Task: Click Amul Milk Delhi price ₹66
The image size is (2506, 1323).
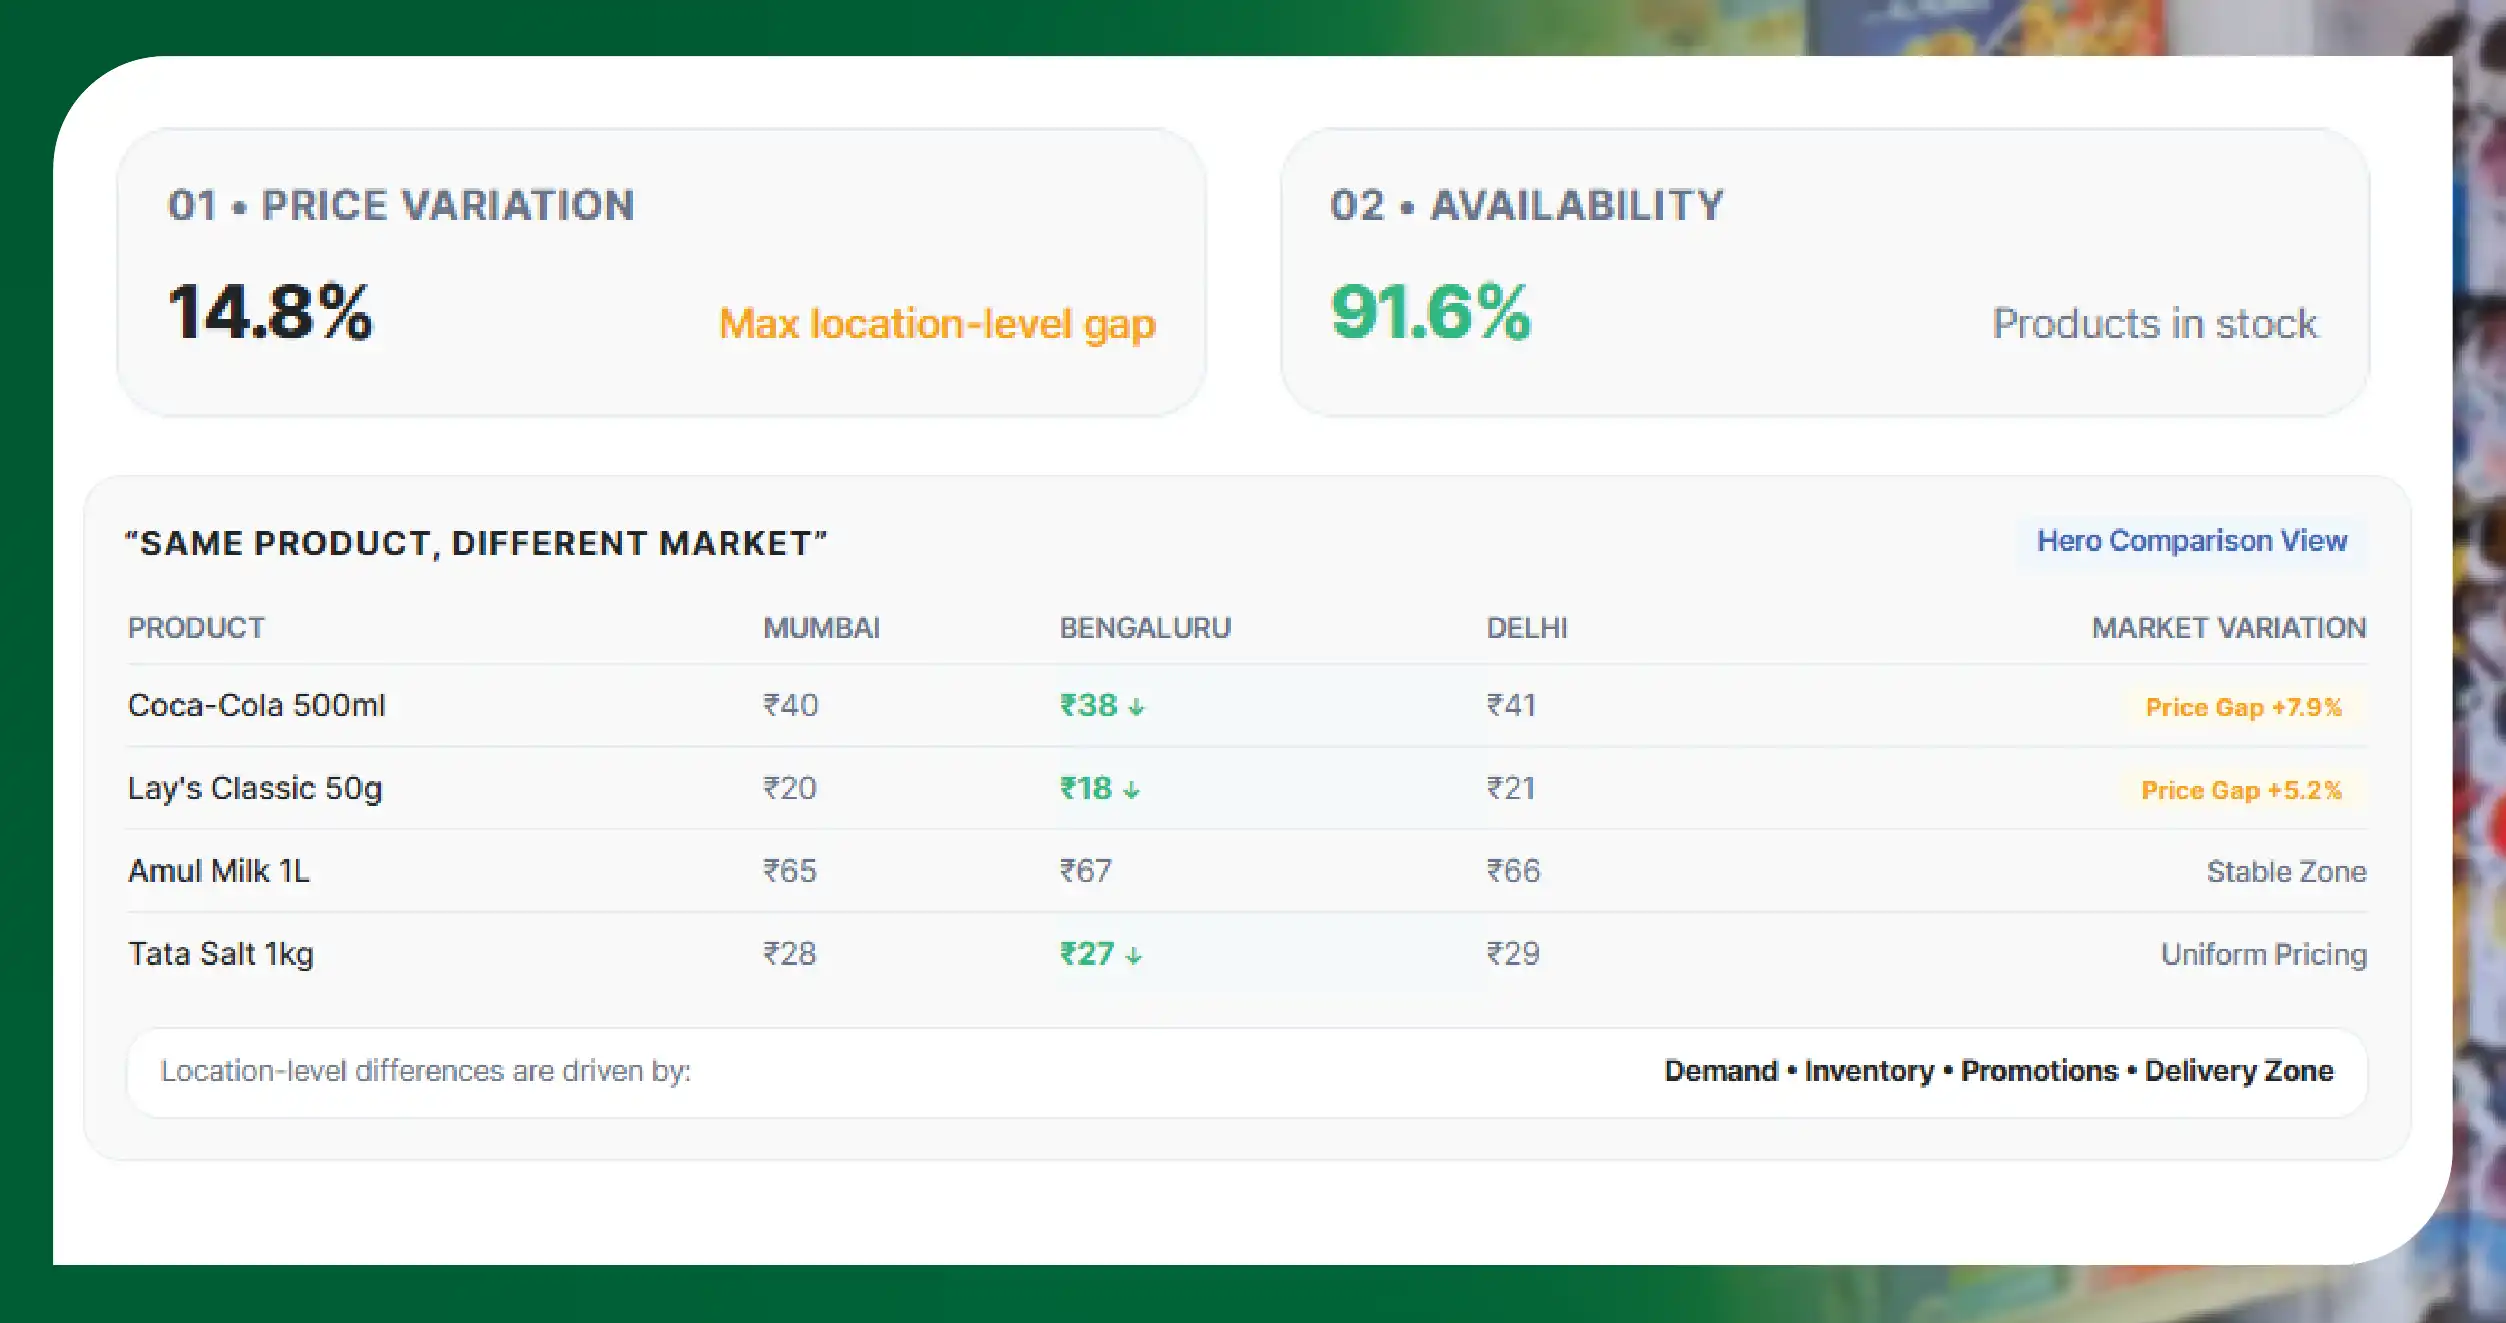Action: pos(1513,871)
